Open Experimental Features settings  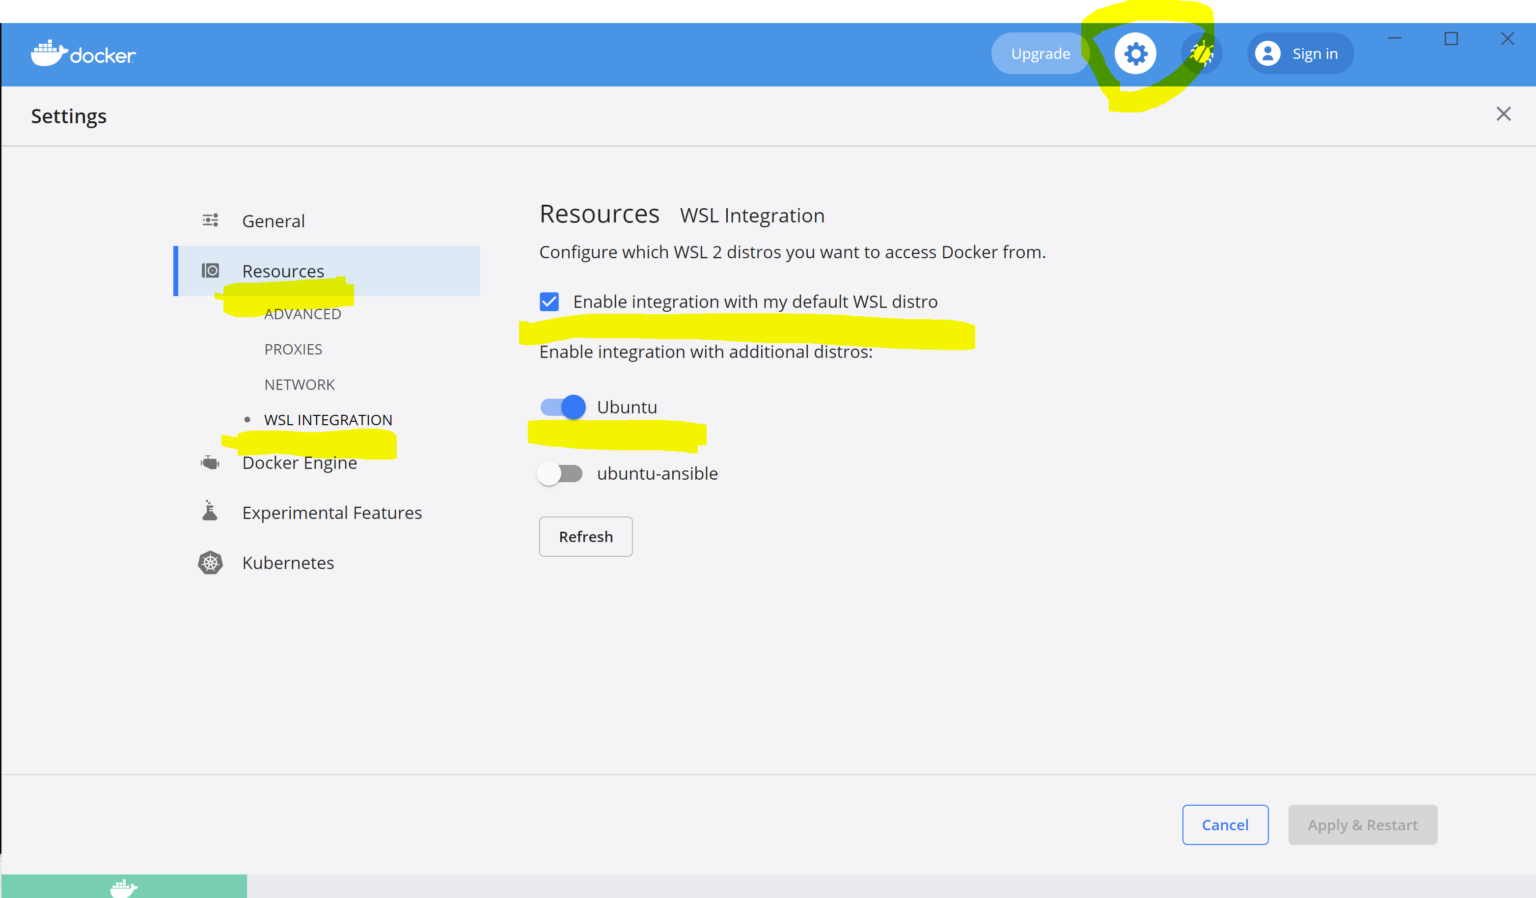332,513
